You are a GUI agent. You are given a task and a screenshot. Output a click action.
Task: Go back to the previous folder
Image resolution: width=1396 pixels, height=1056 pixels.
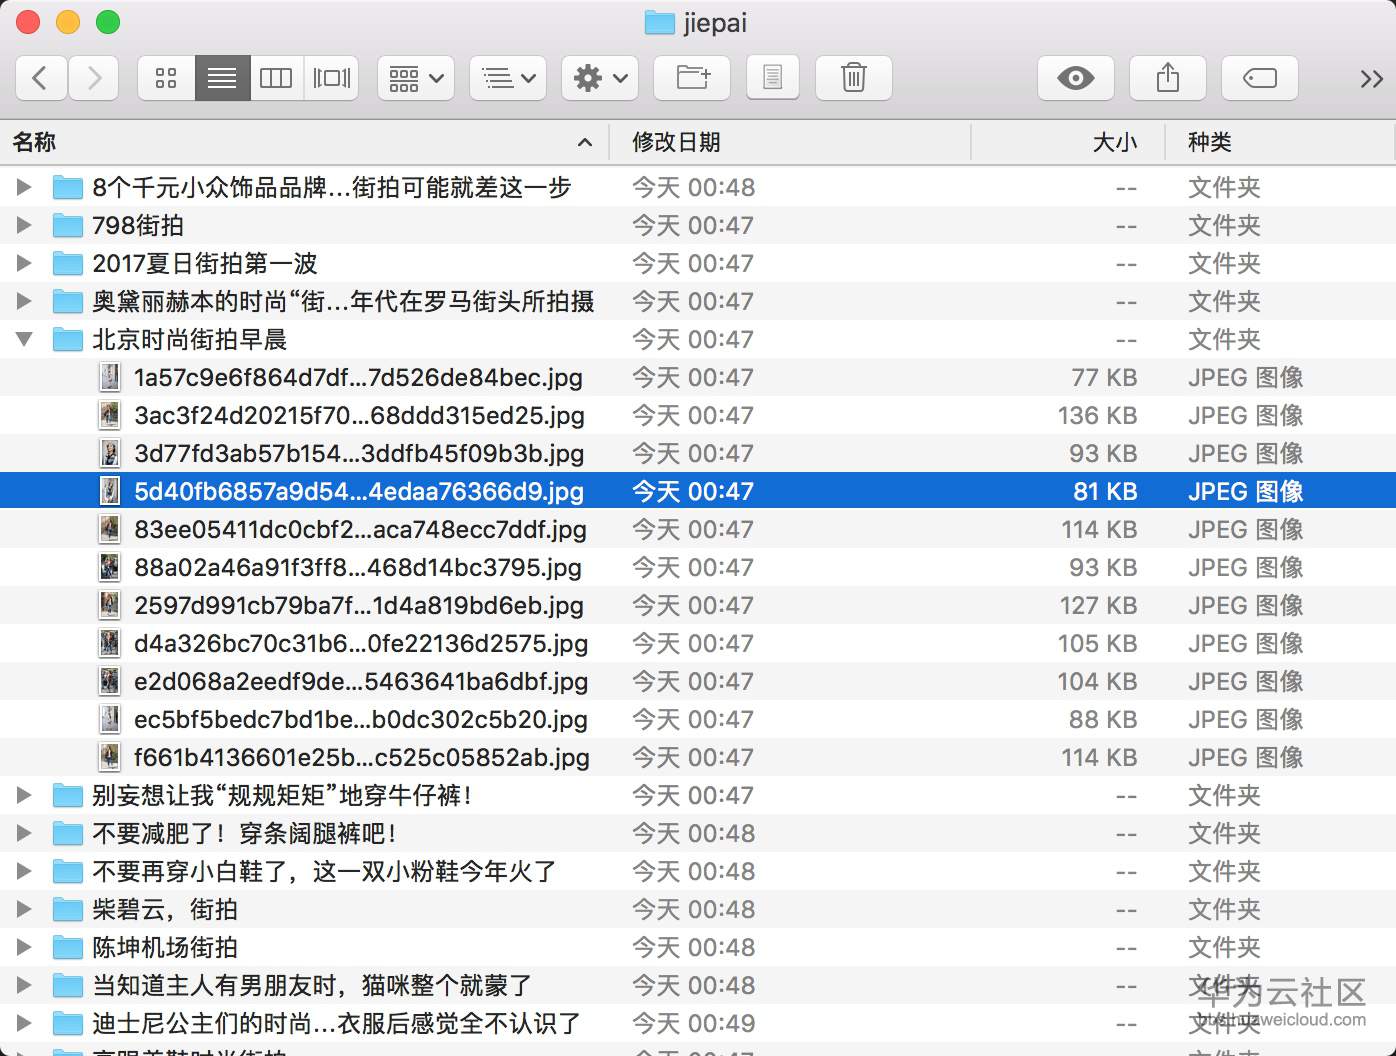pyautogui.click(x=42, y=78)
